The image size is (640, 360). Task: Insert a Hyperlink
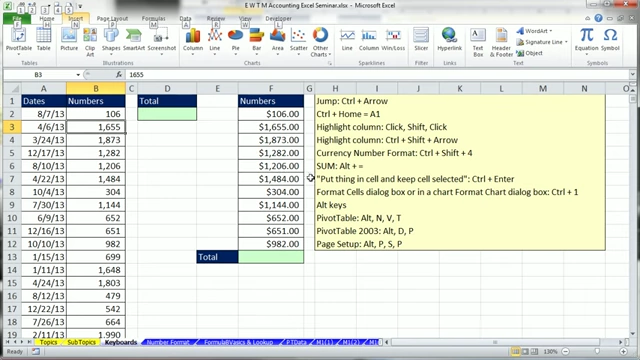tap(449, 40)
